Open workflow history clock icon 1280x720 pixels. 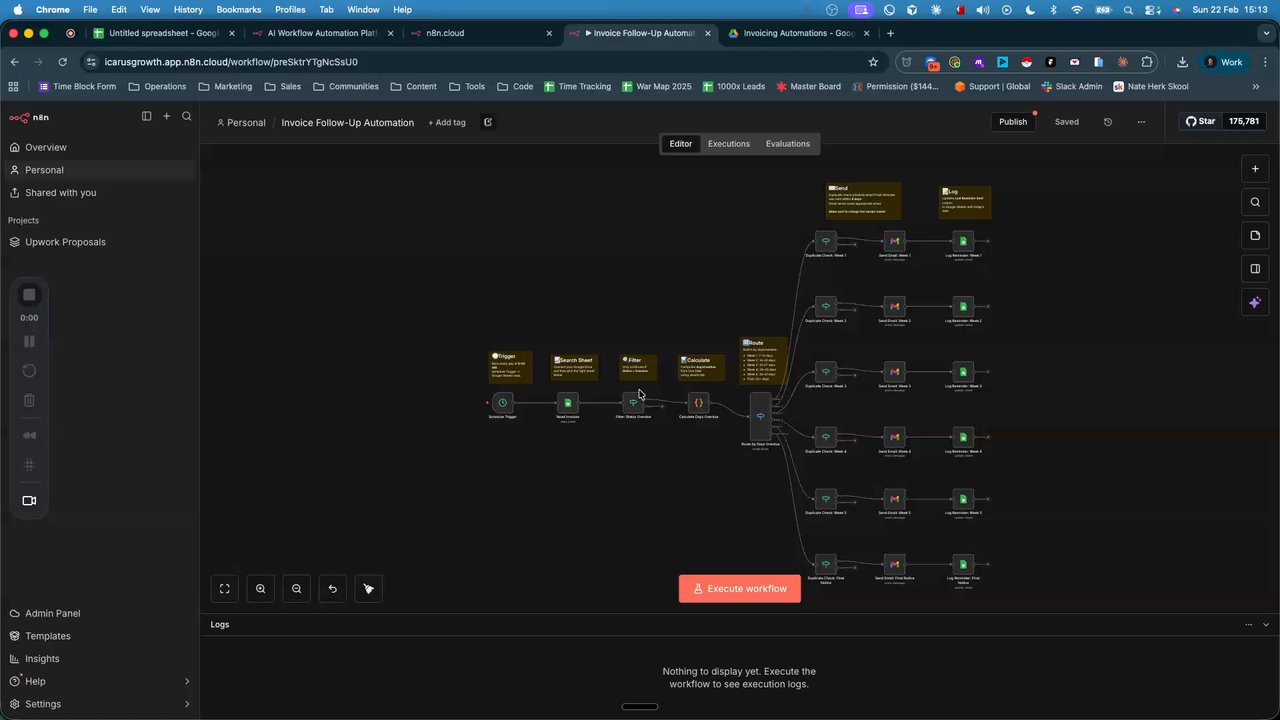click(x=1108, y=122)
